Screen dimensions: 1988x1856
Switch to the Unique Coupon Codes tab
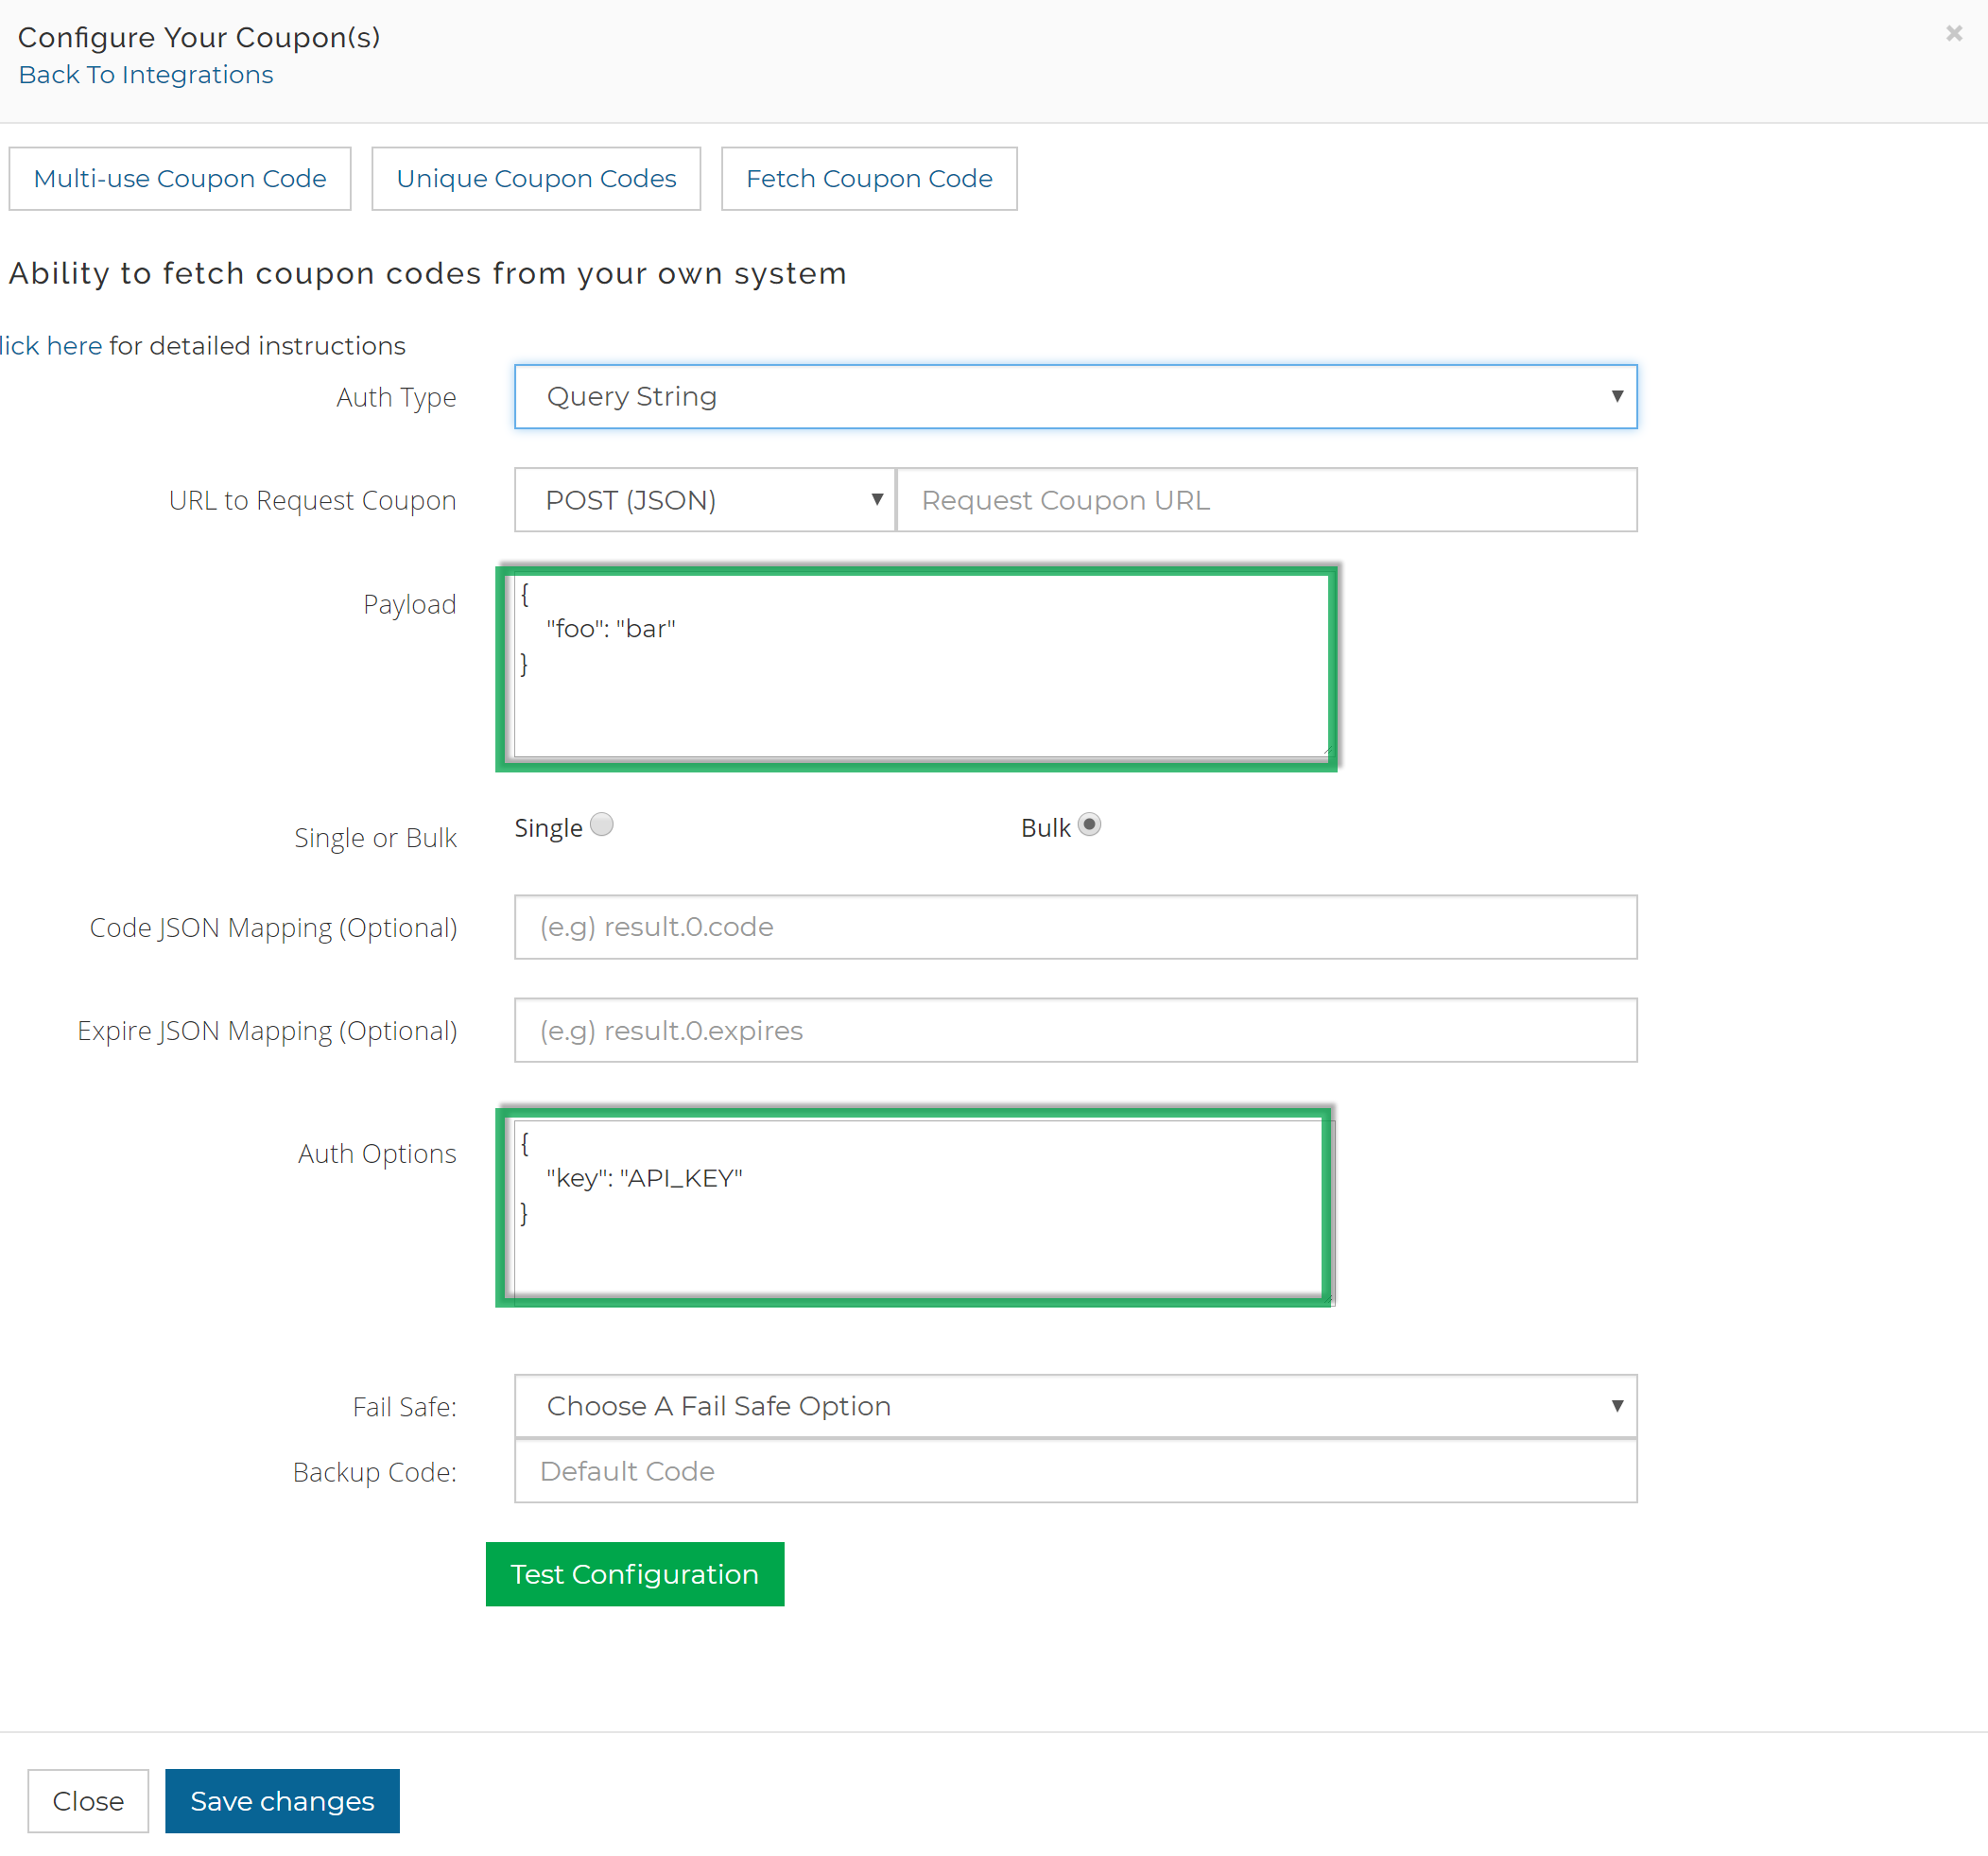536,178
